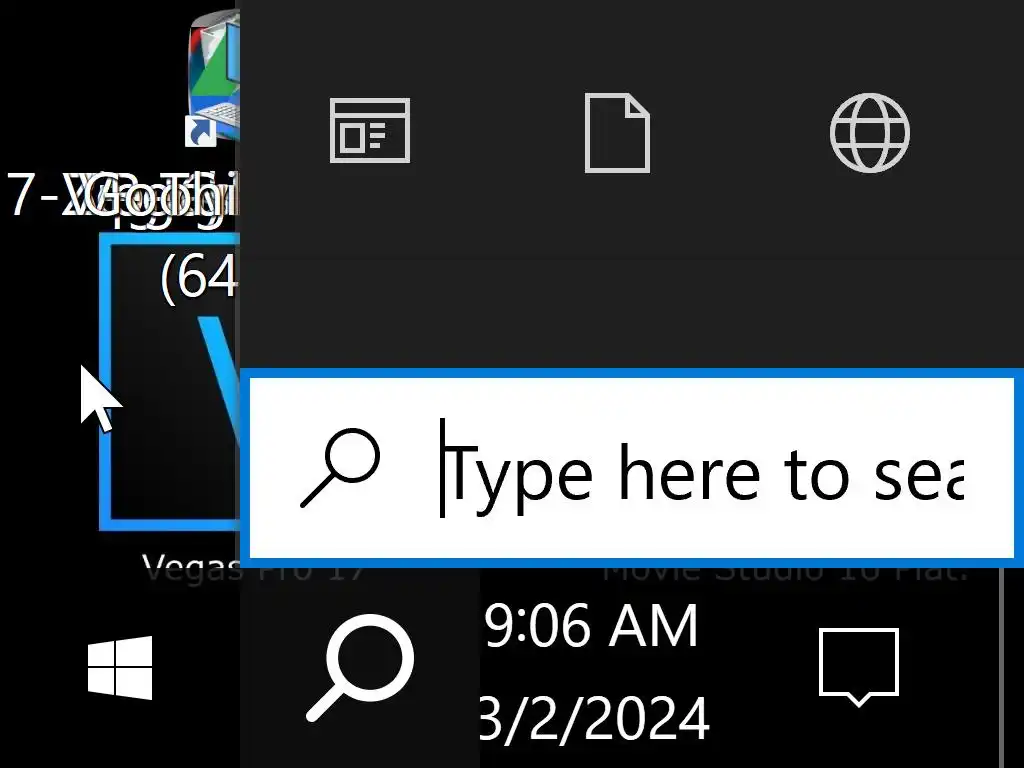
Task: Open the Windows Start menu
Action: [120, 667]
